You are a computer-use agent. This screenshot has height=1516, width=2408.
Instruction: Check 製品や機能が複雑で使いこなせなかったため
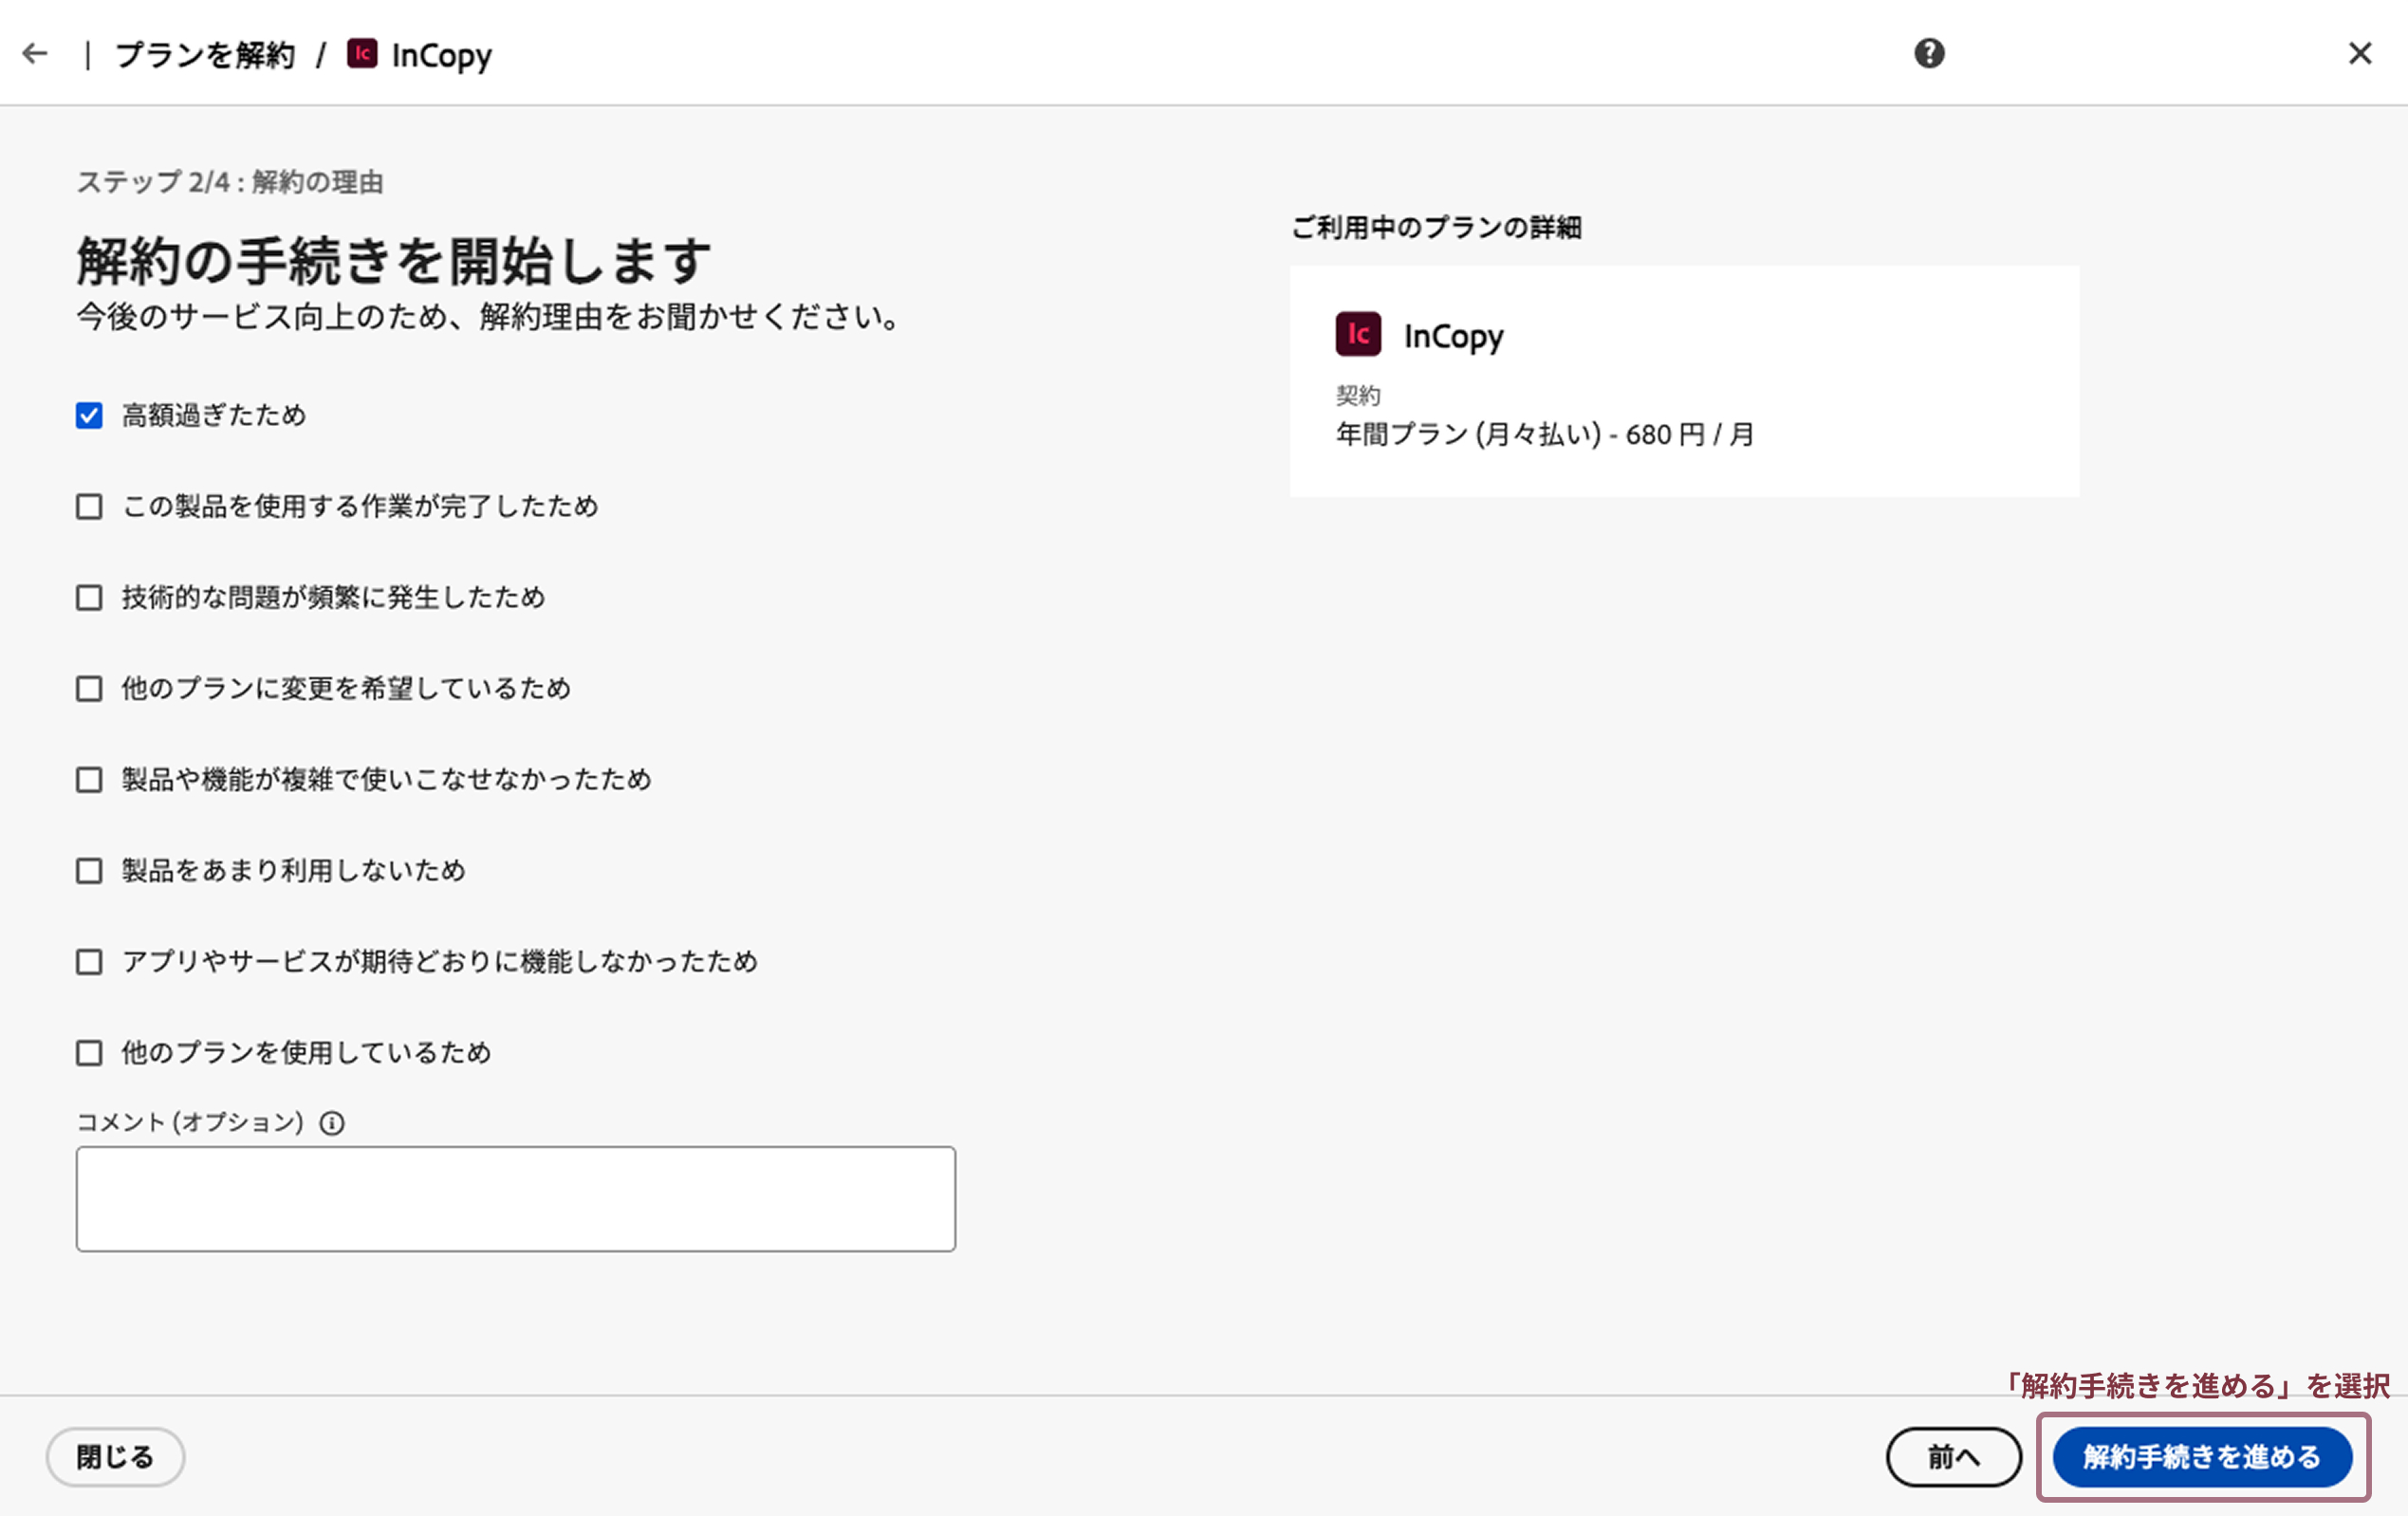point(89,779)
